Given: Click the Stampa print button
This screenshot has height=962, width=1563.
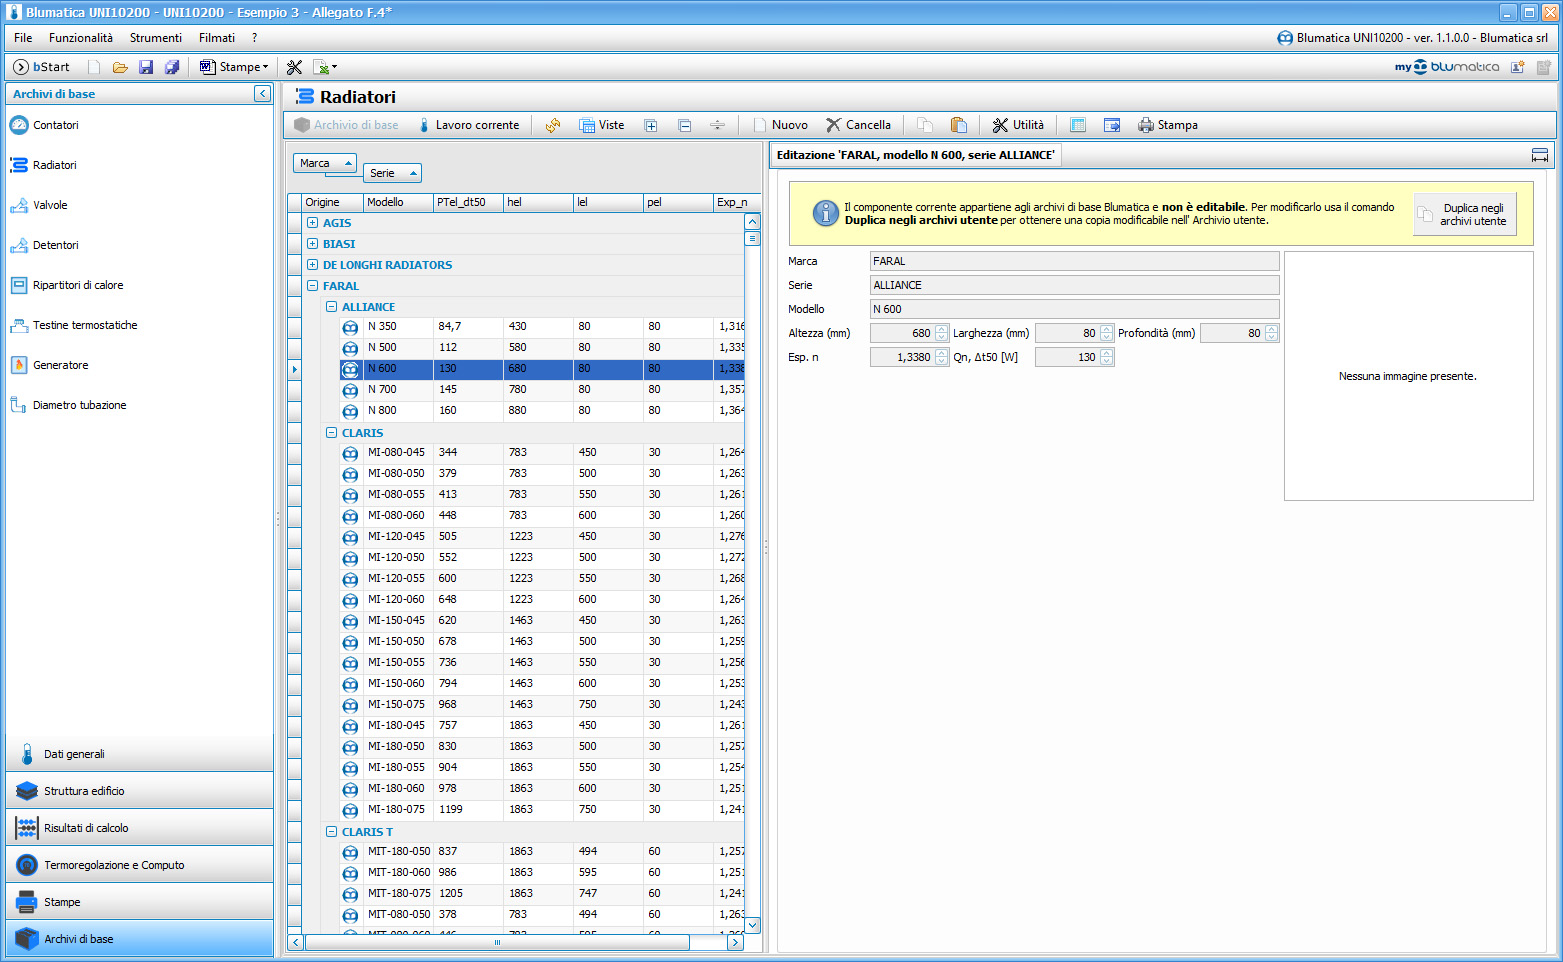Looking at the screenshot, I should [x=1168, y=125].
